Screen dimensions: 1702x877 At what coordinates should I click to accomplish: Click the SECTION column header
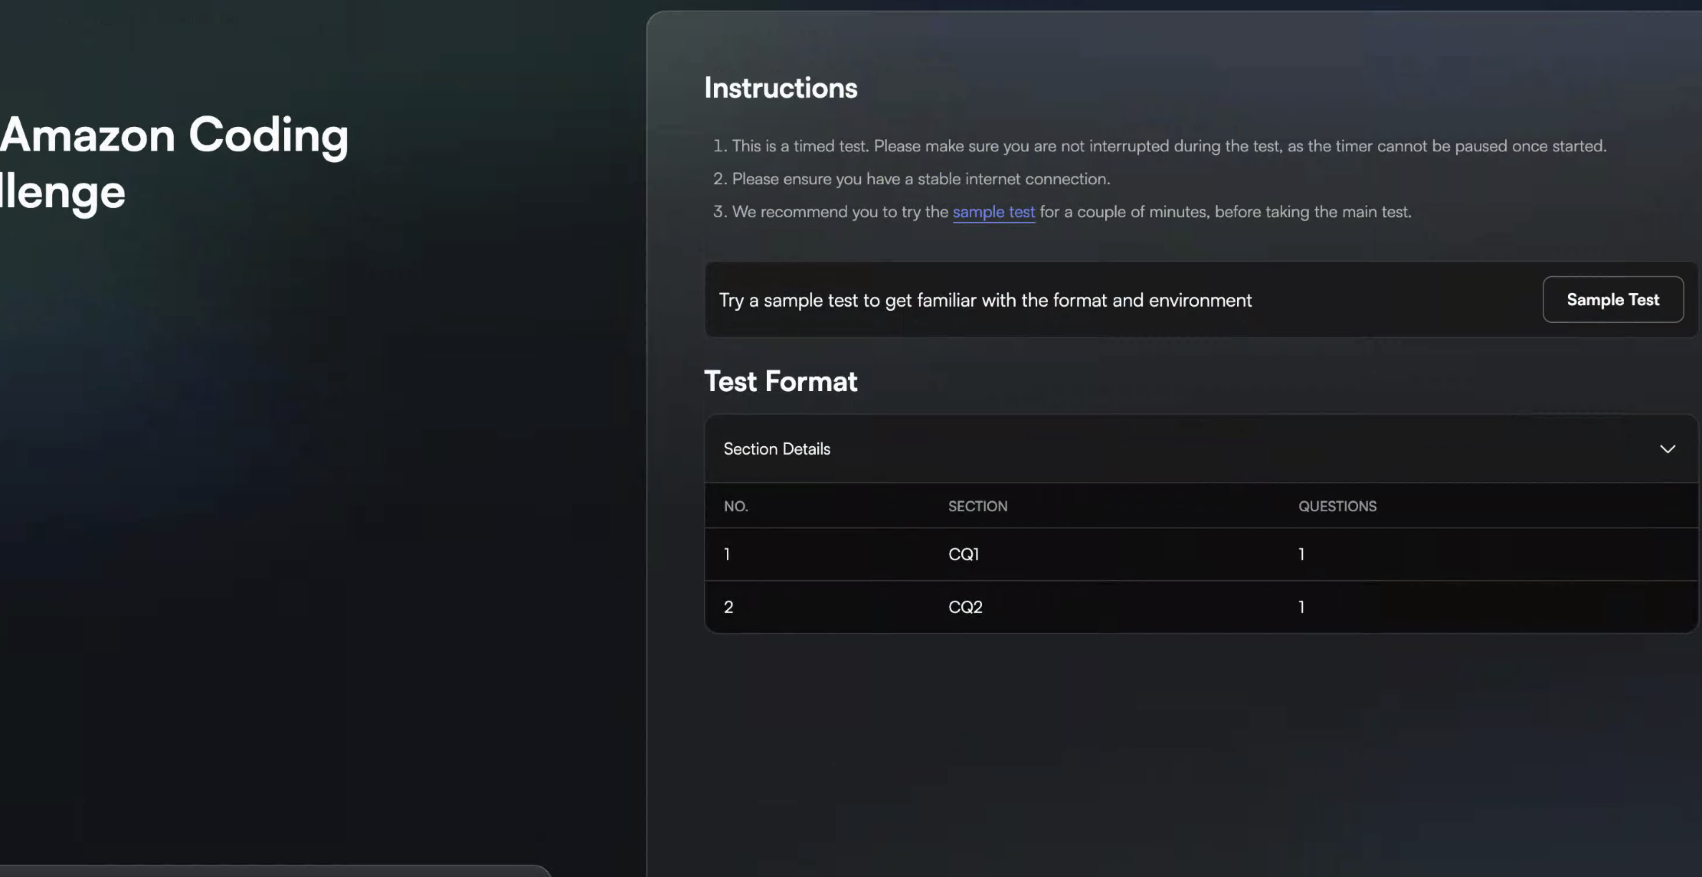[x=977, y=506]
